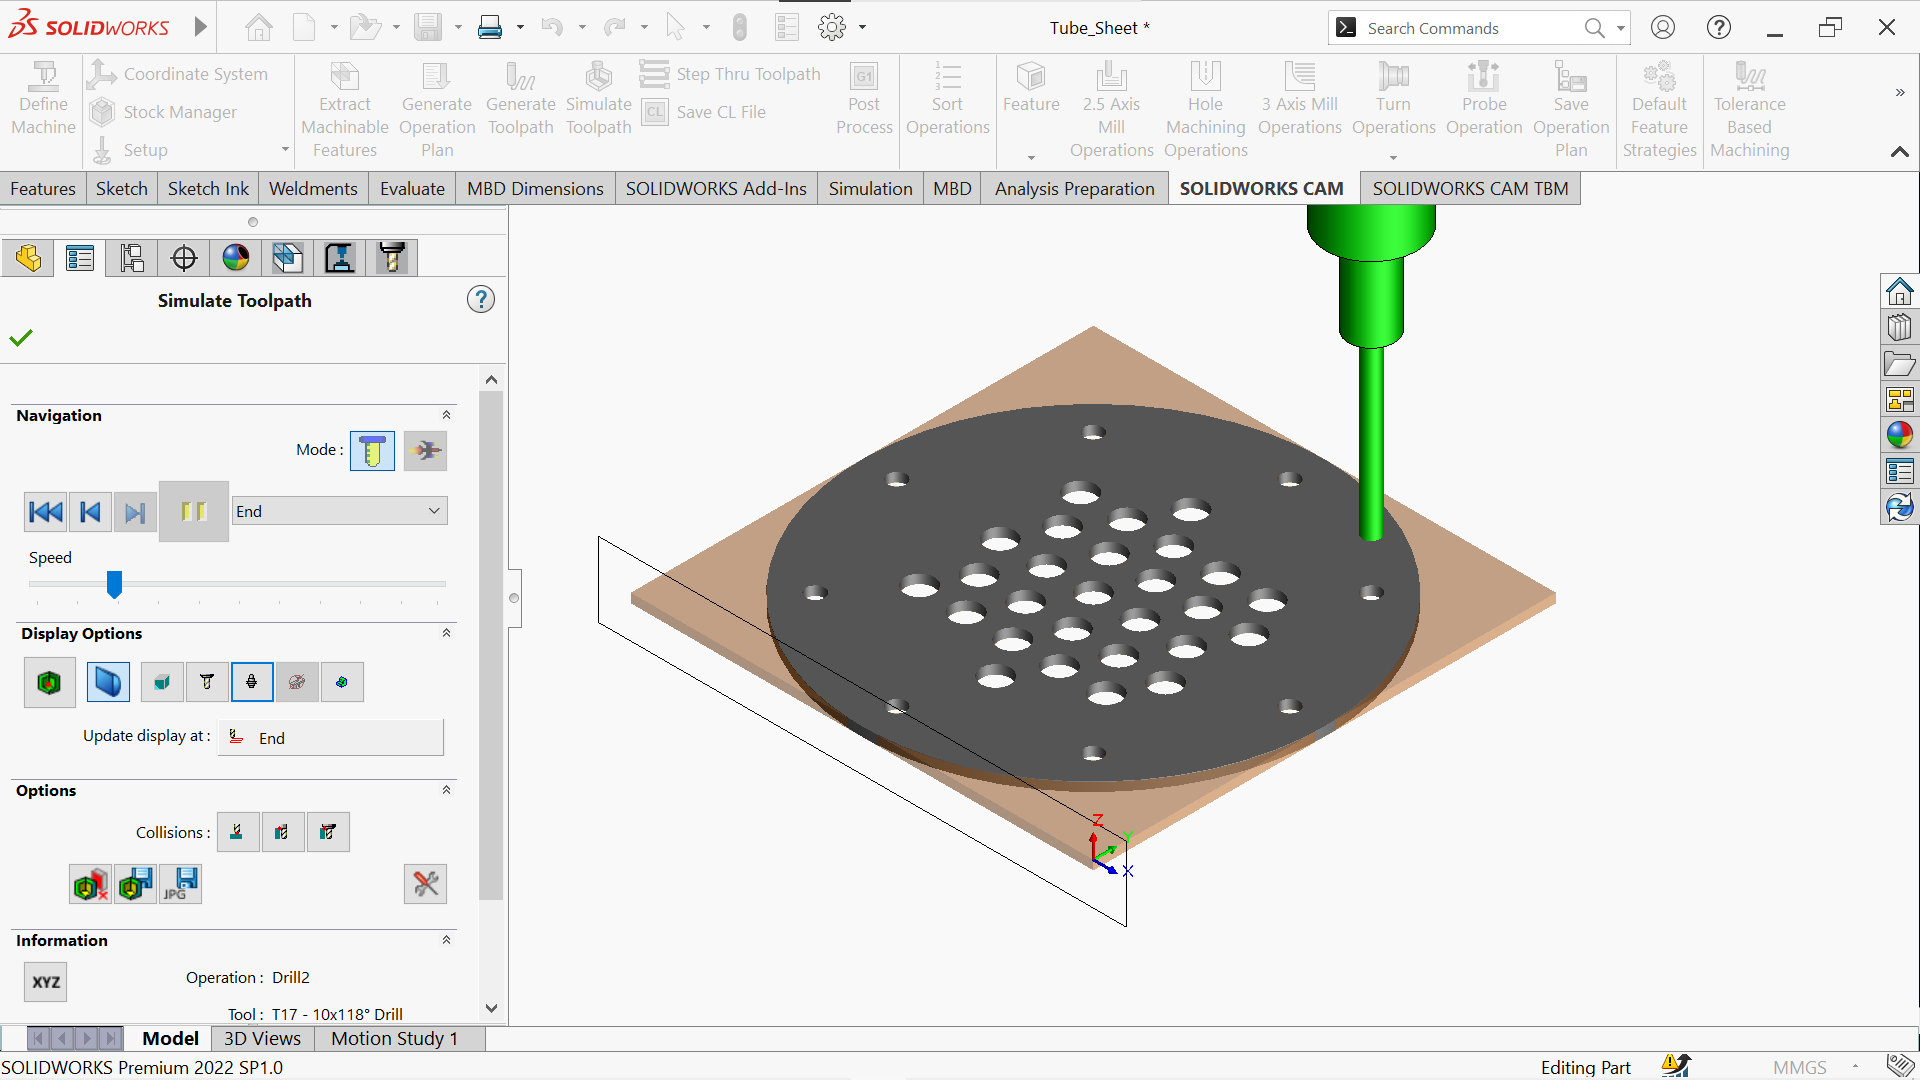Collapse the Information section
Image resolution: width=1920 pixels, height=1080 pixels.
446,940
